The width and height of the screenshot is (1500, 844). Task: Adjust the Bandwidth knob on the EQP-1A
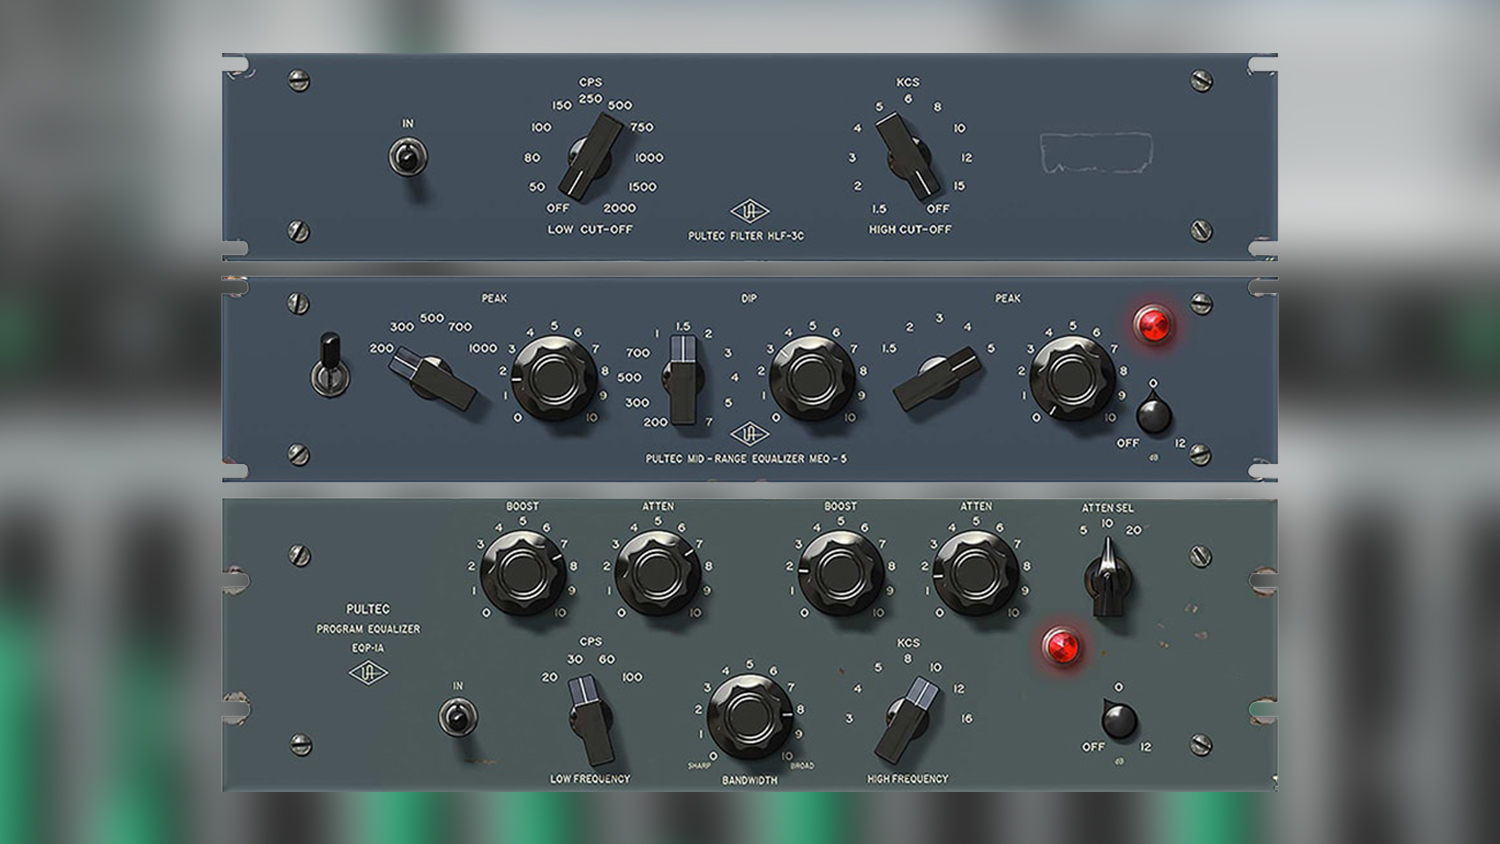tap(749, 716)
